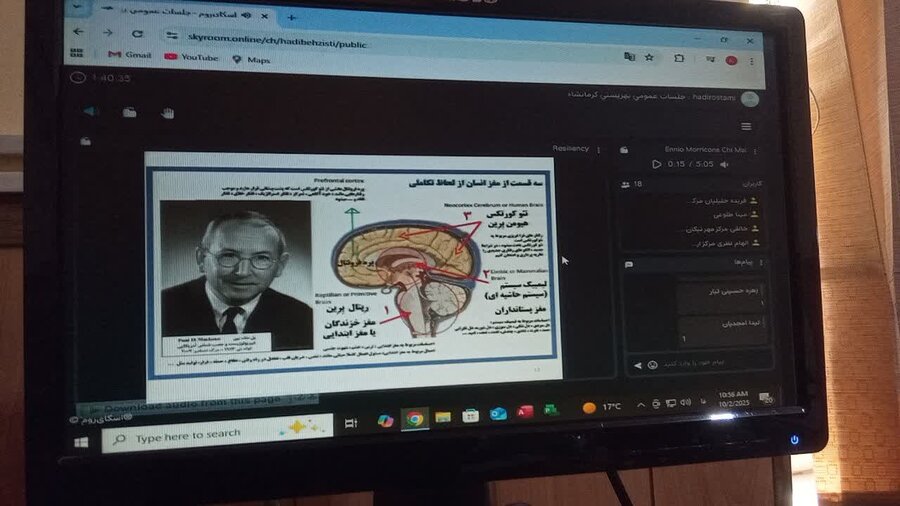This screenshot has height=506, width=900.
Task: Click the hadirostami user avatar
Action: (x=750, y=99)
